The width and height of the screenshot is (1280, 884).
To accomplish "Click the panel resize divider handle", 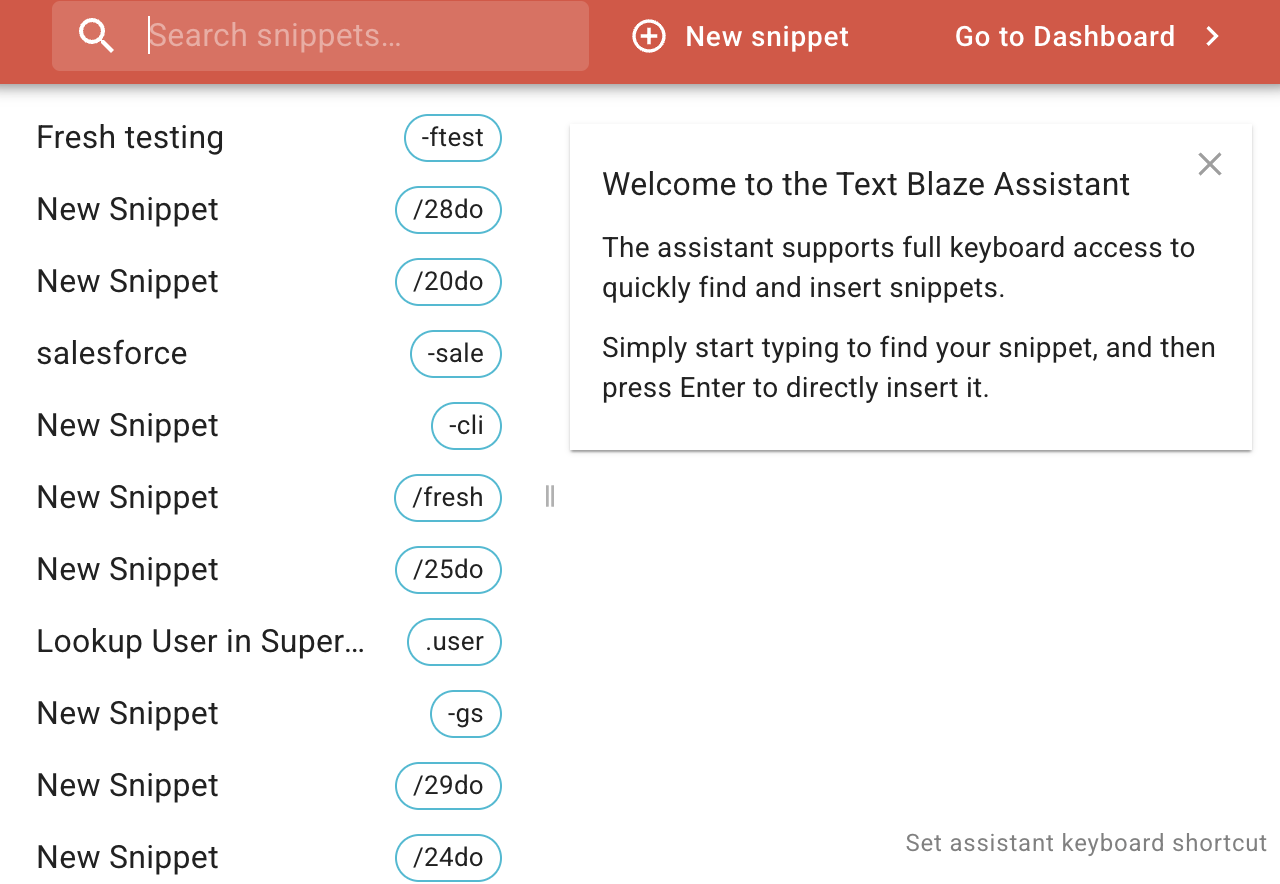I will [549, 496].
